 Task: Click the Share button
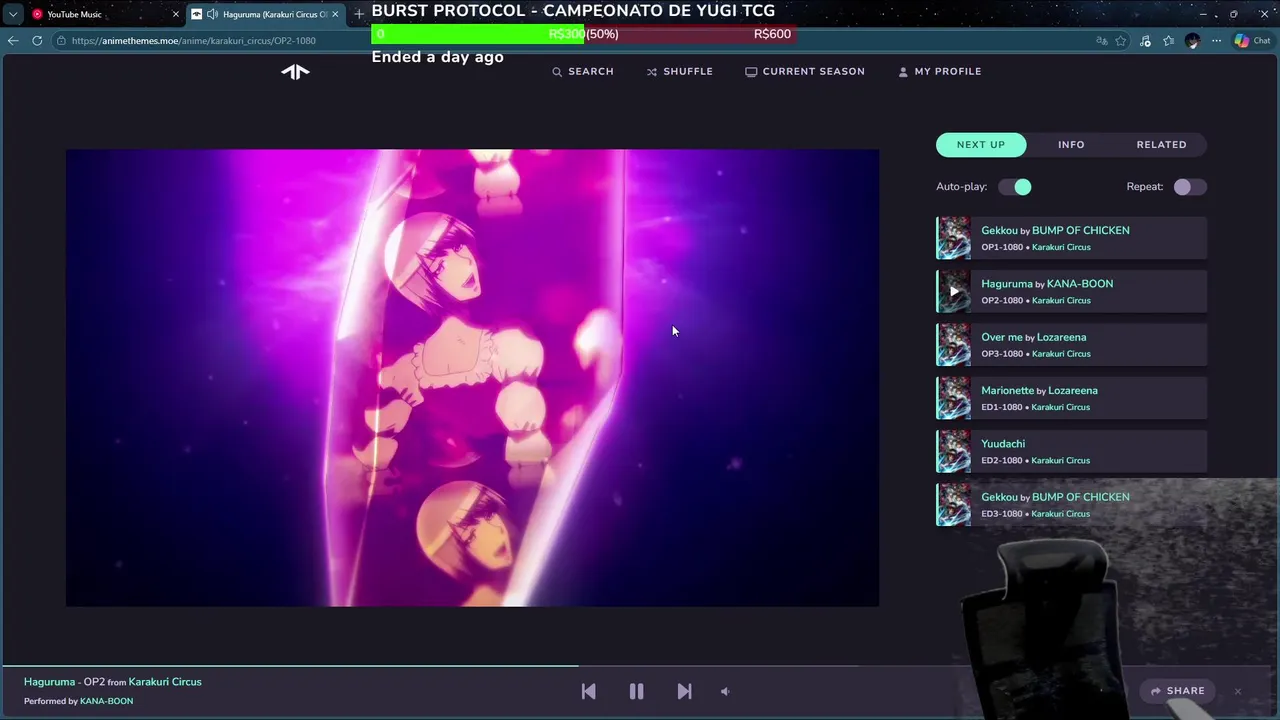point(1177,691)
